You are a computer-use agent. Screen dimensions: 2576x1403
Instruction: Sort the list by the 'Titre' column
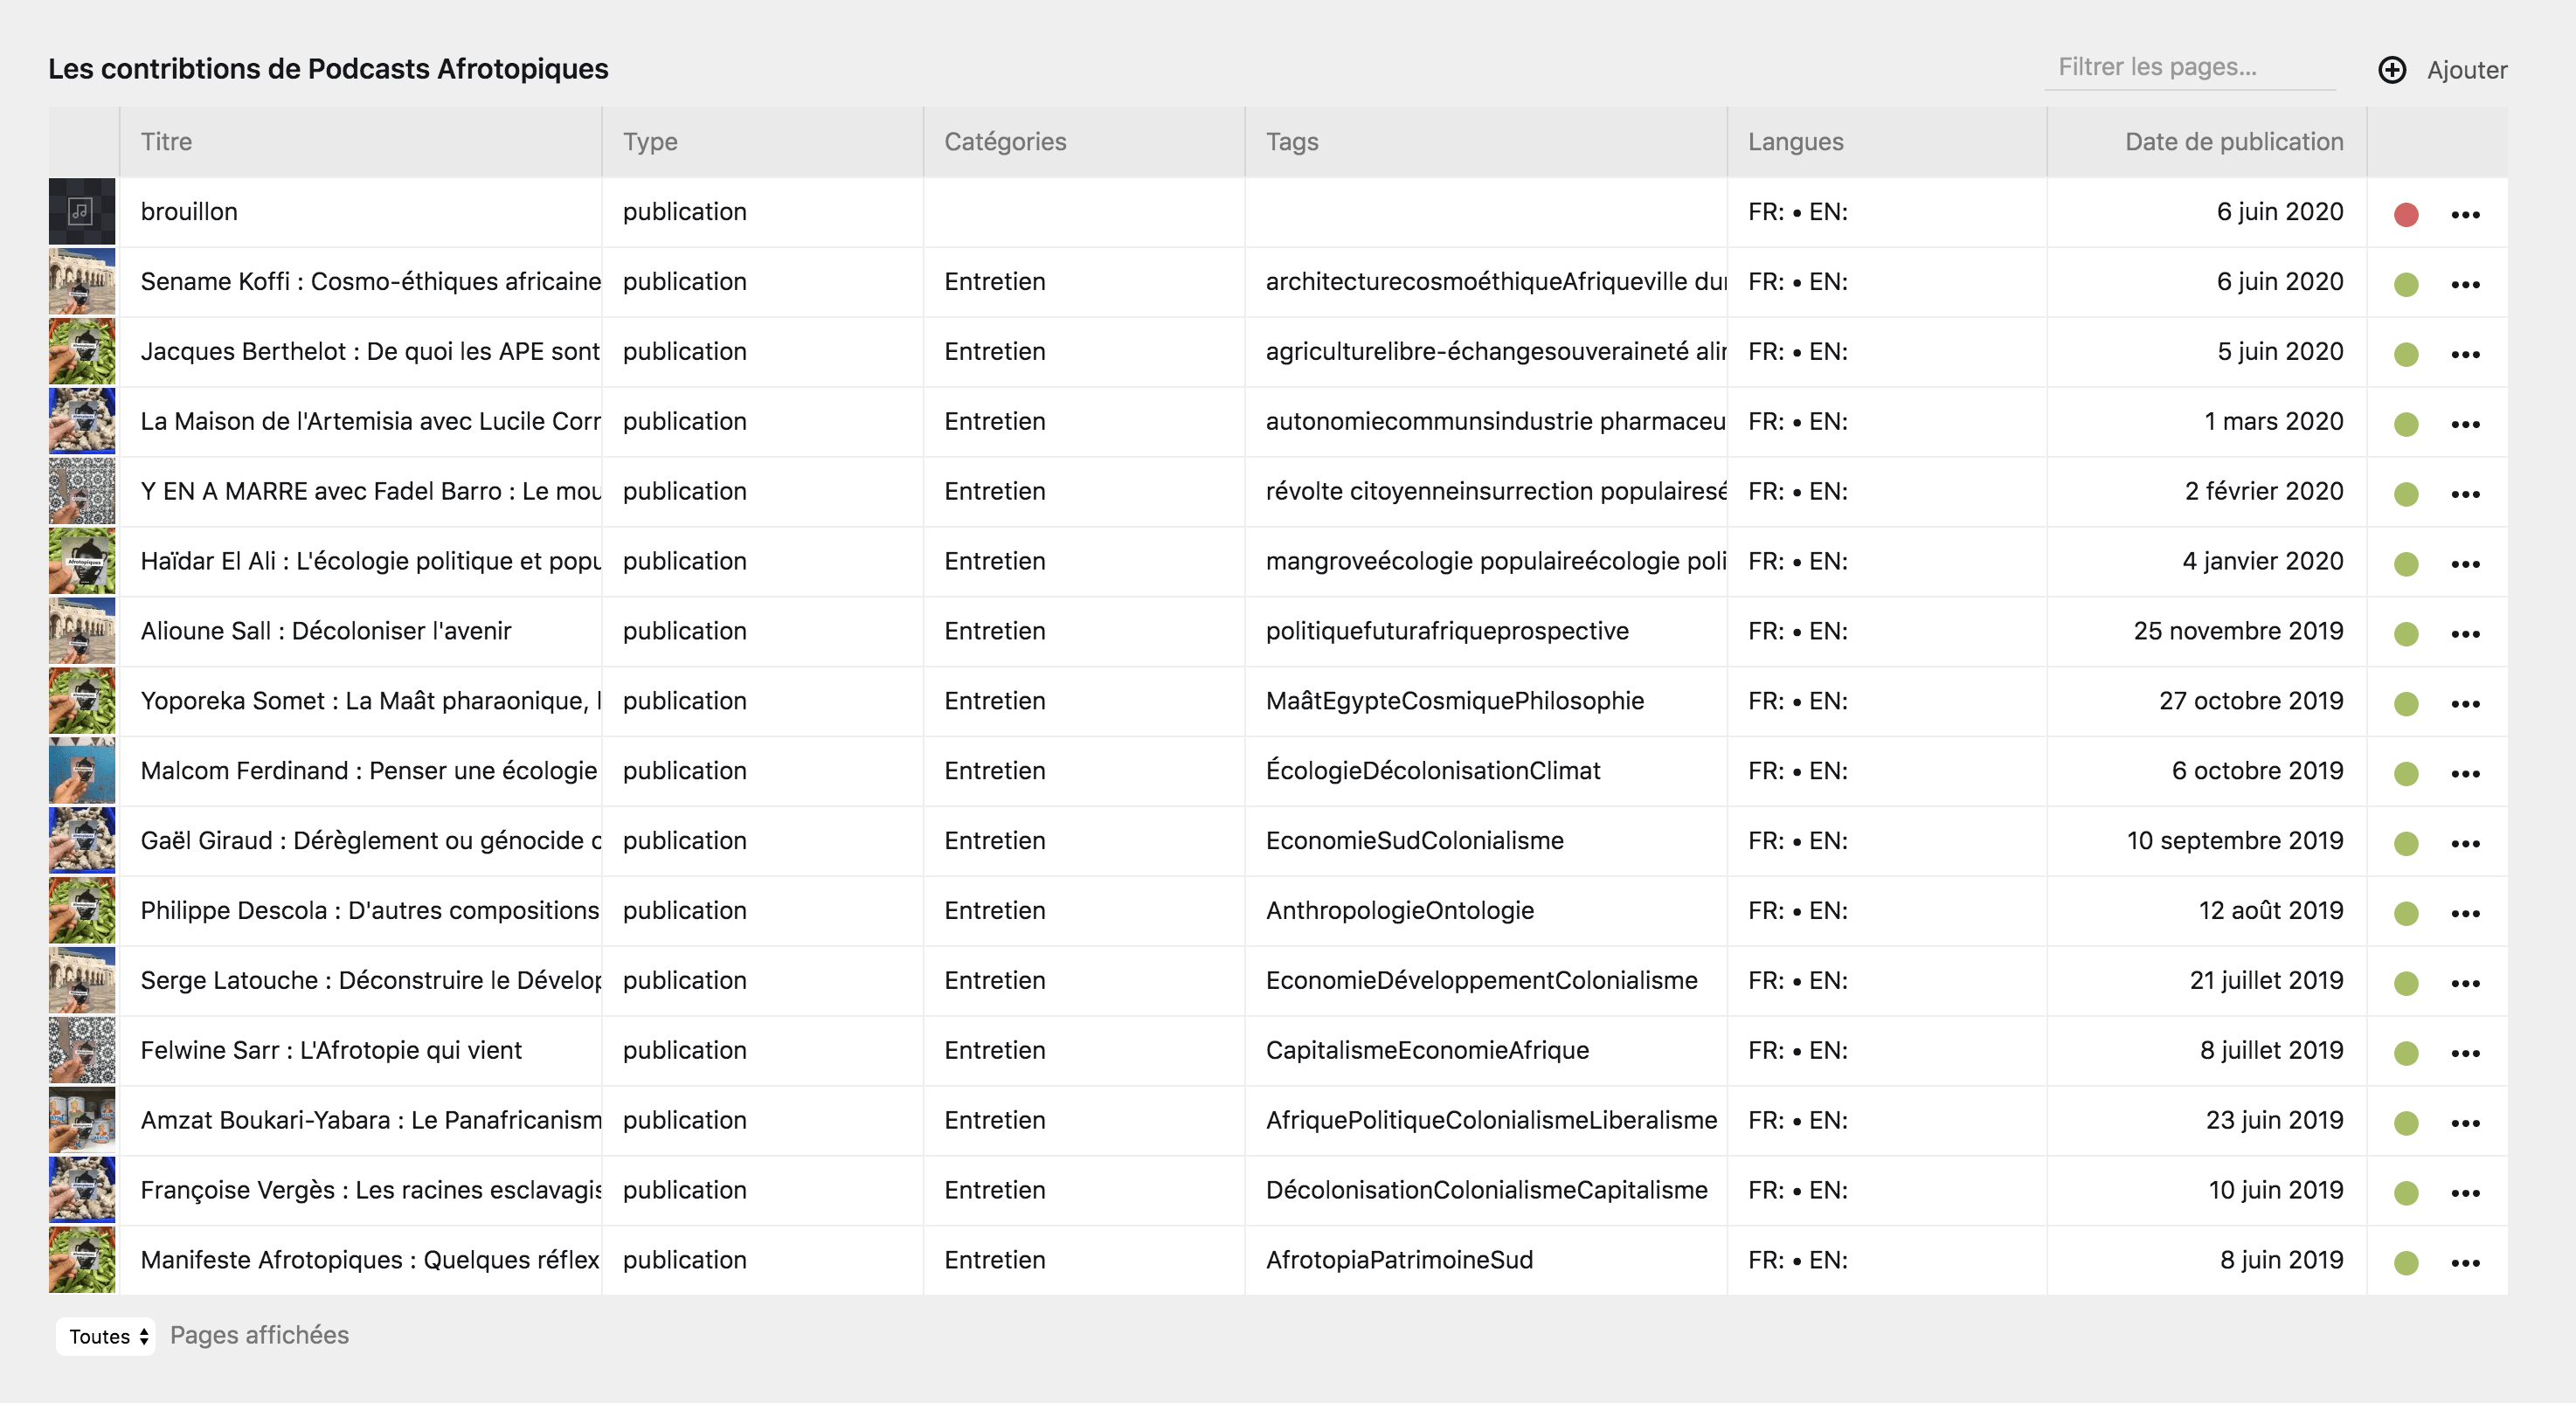pyautogui.click(x=166, y=141)
